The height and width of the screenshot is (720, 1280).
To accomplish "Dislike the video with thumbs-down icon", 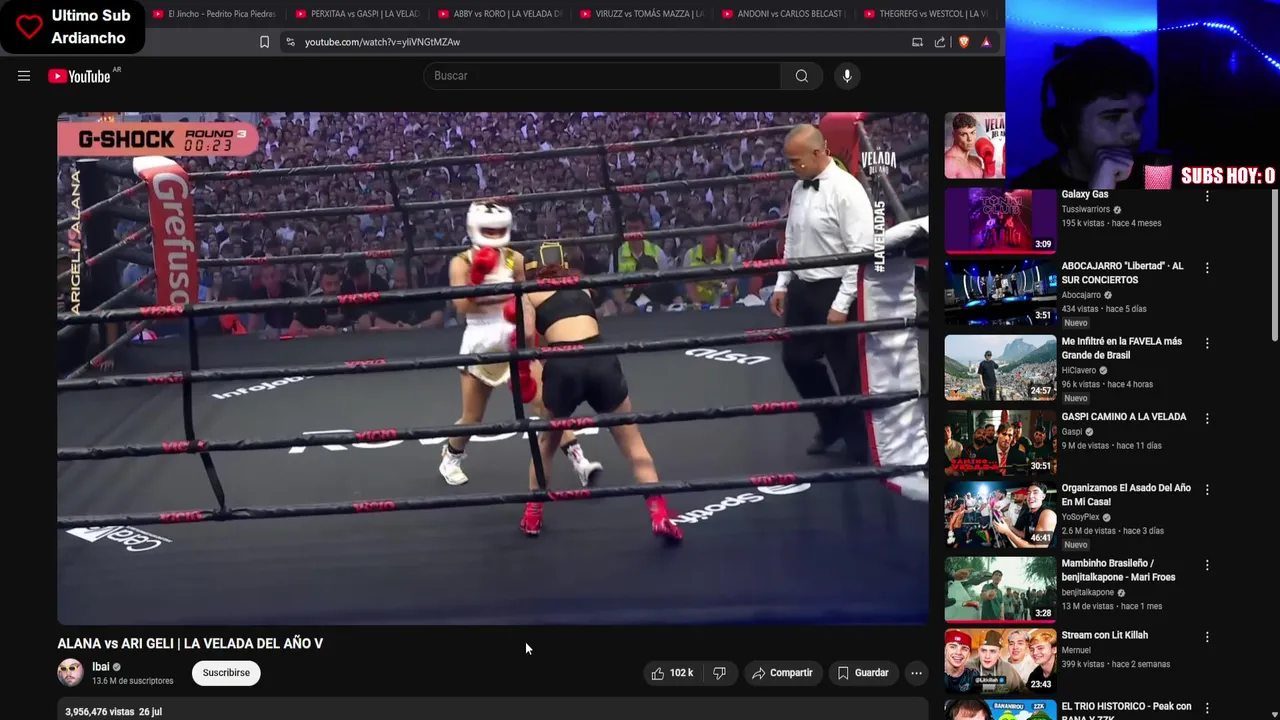I will click(x=719, y=673).
